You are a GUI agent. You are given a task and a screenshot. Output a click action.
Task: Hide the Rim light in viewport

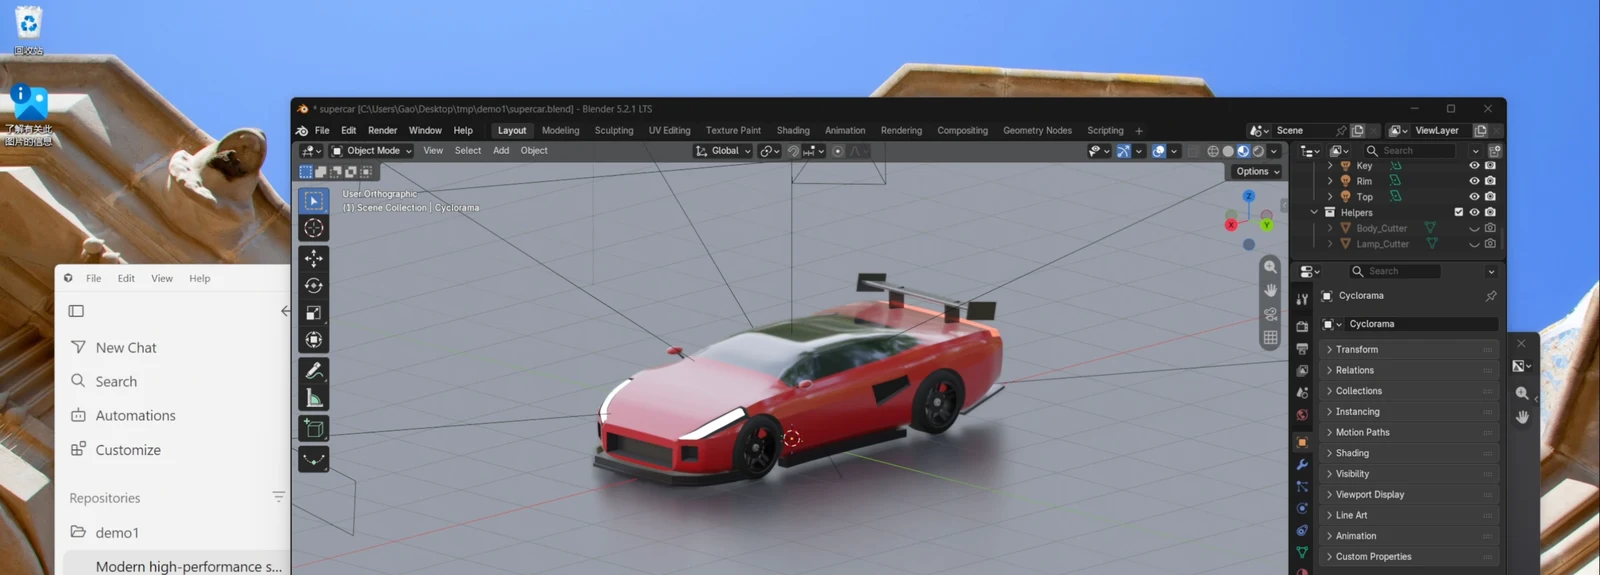tap(1474, 181)
